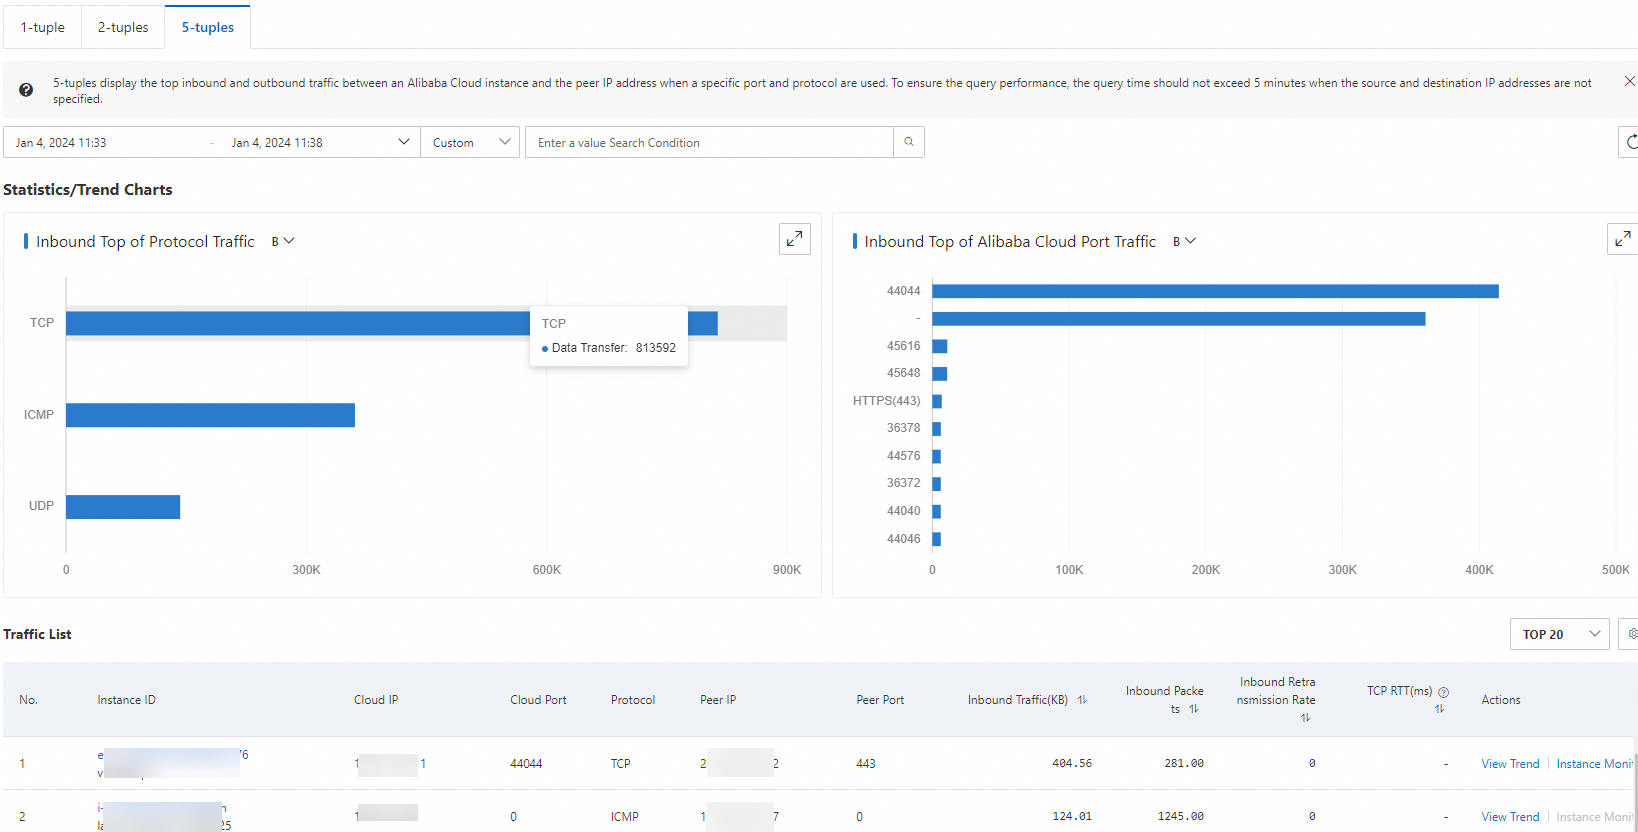1638x832 pixels.
Task: Click the 45648 port label
Action: click(903, 373)
